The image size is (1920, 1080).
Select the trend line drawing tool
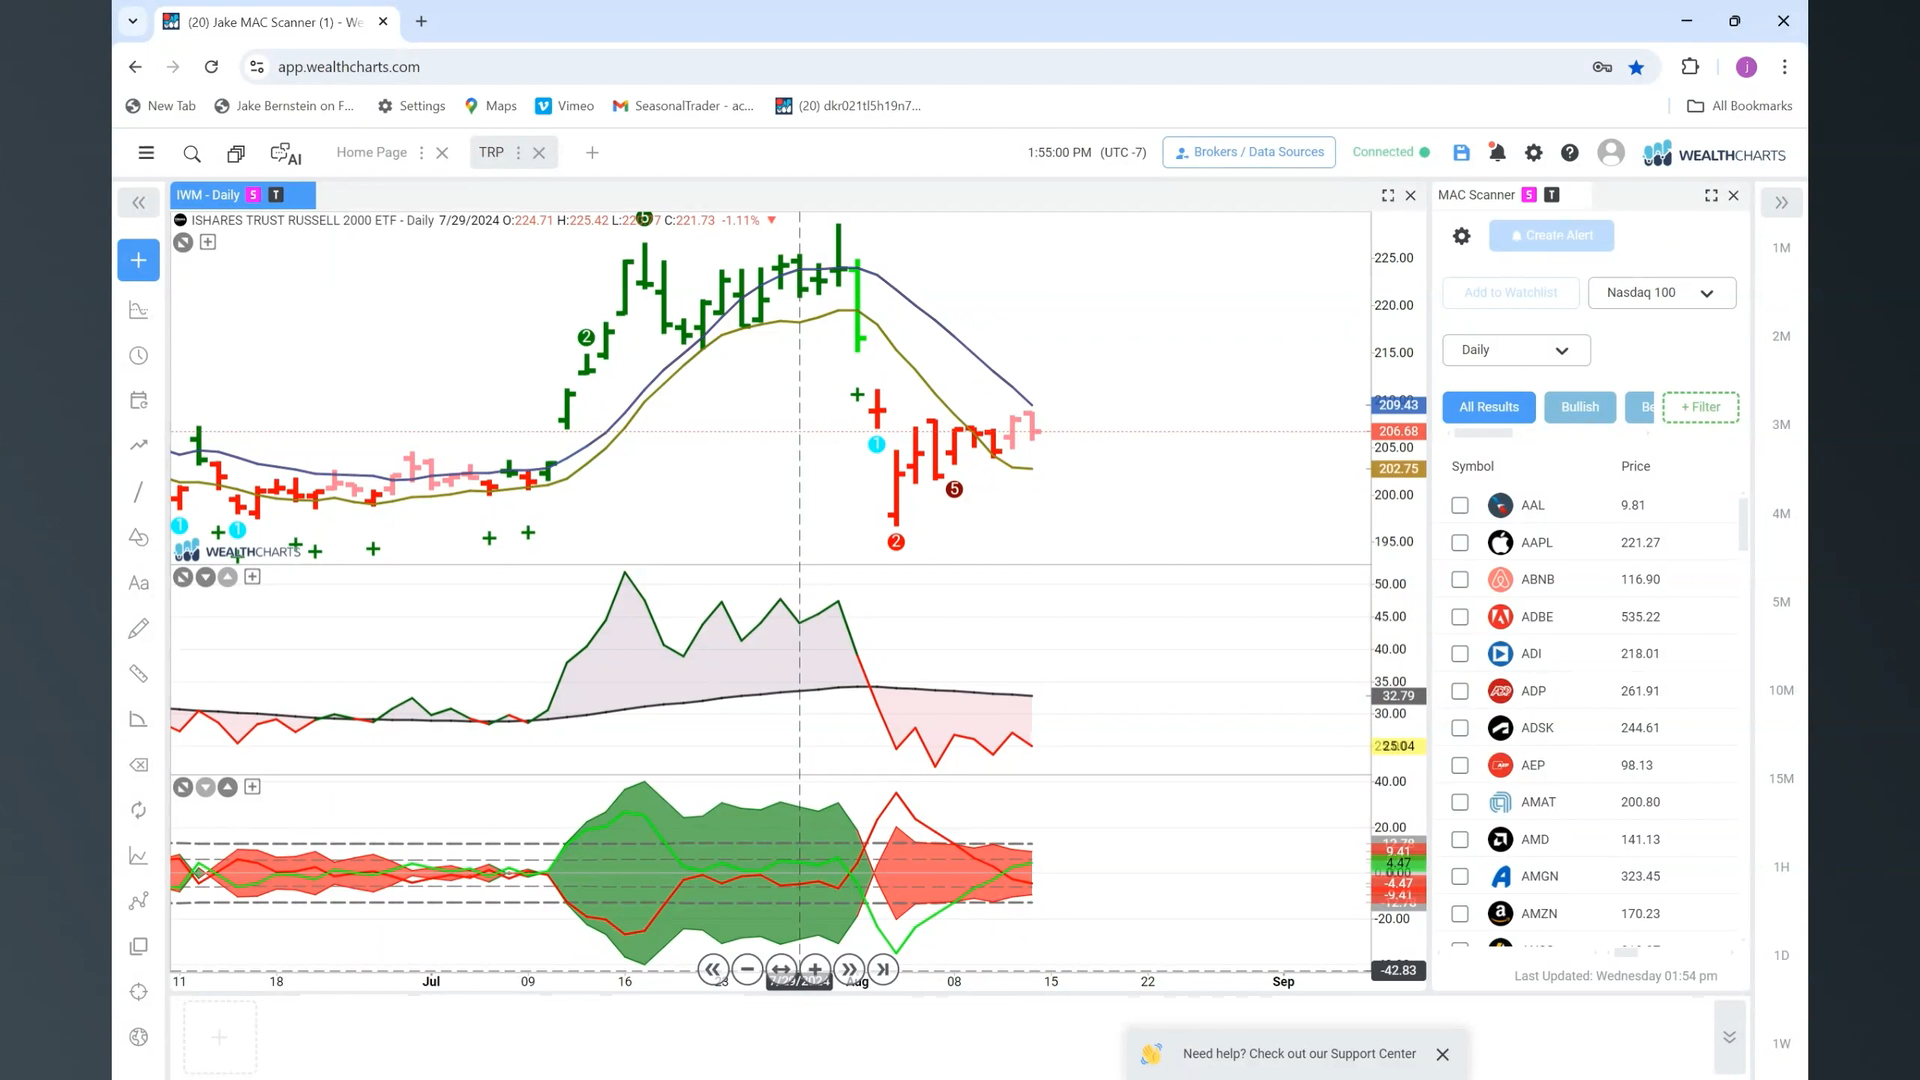click(x=139, y=492)
